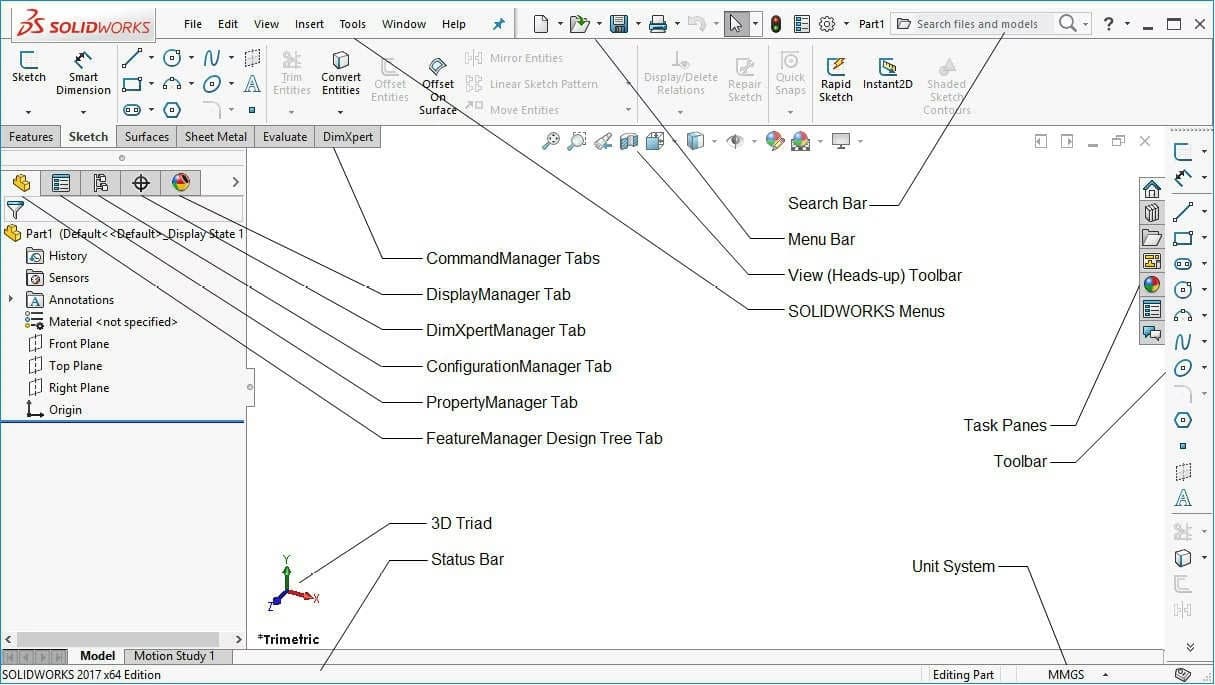
Task: Open the SOLIDWORKS Forum task pane tab
Action: tap(1152, 333)
